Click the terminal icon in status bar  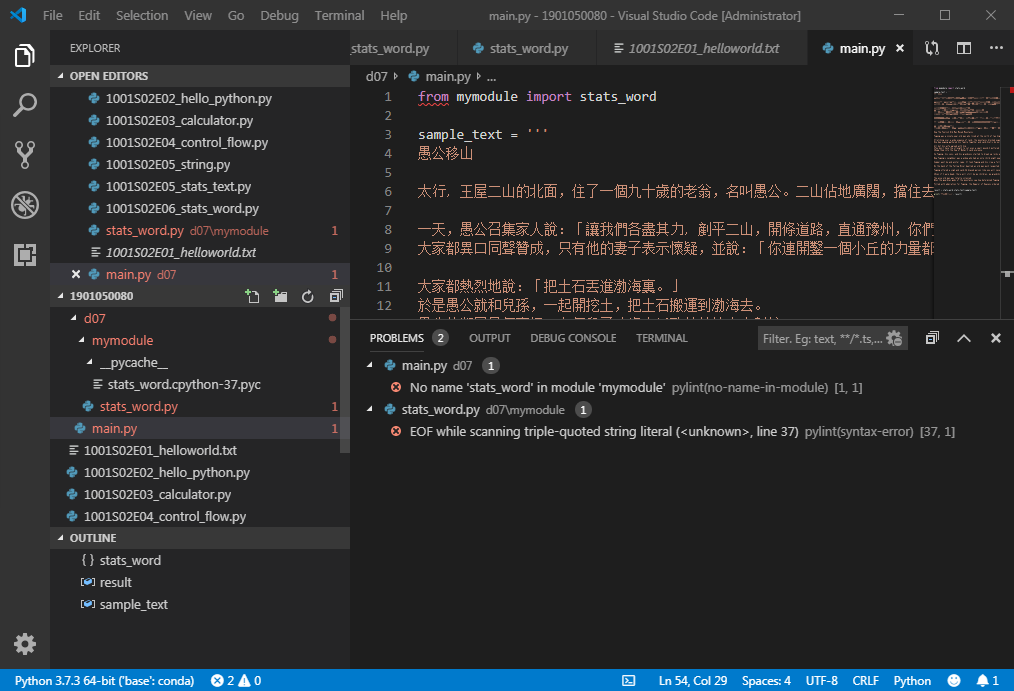[629, 681]
